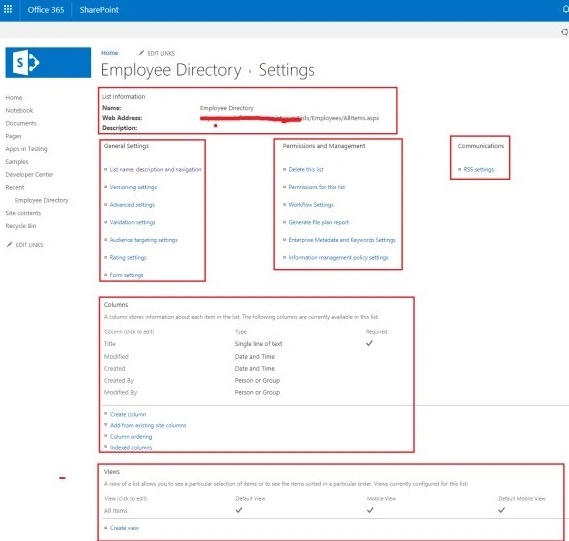Click SharePoint in the top bar
Viewport: 569px width, 541px height.
click(x=99, y=10)
